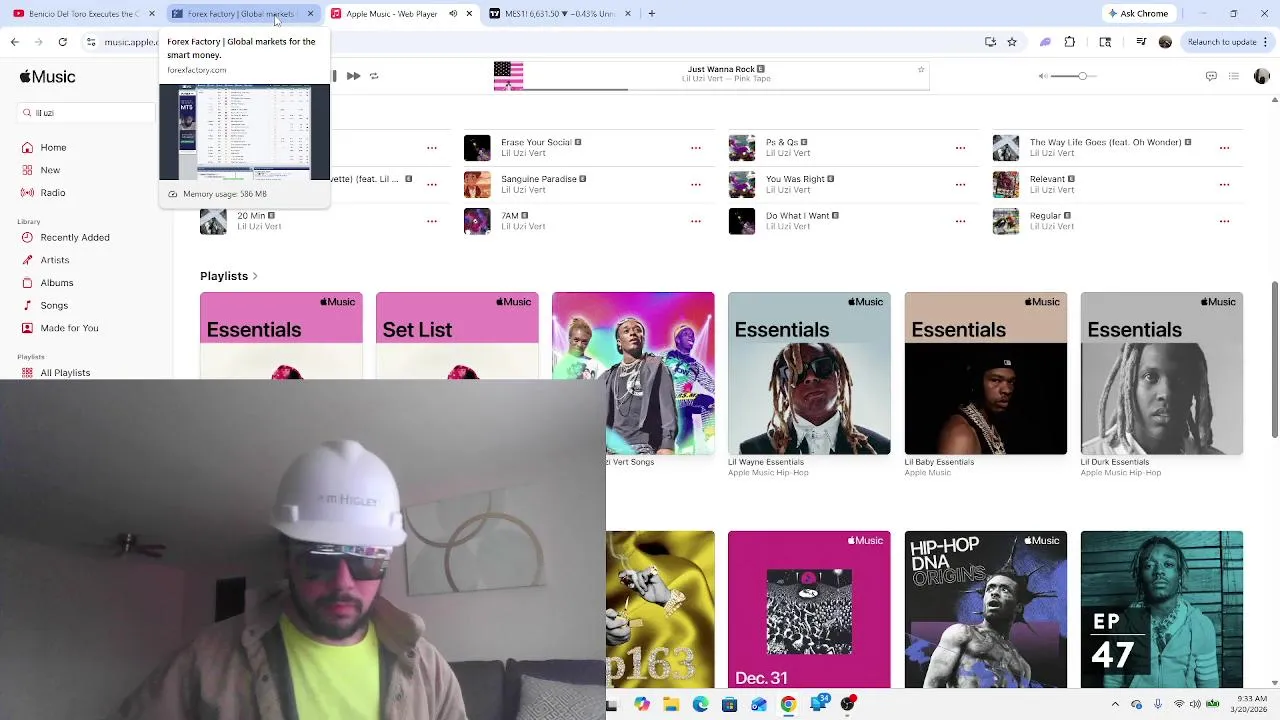1280x720 pixels.
Task: Open Artists in Library
Action: click(x=55, y=260)
